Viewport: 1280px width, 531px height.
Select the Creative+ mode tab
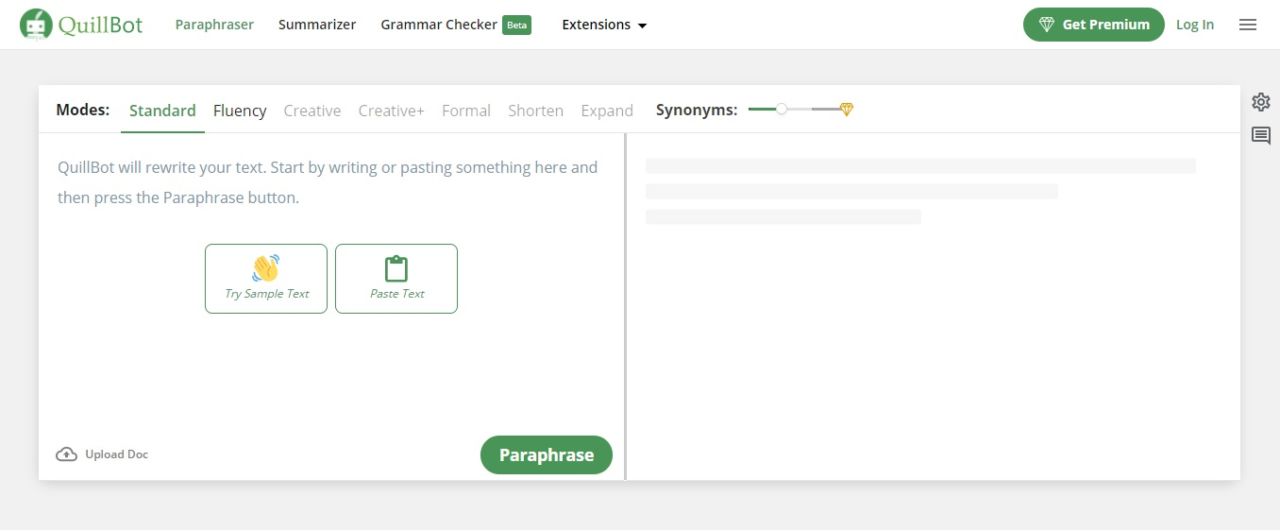(391, 110)
